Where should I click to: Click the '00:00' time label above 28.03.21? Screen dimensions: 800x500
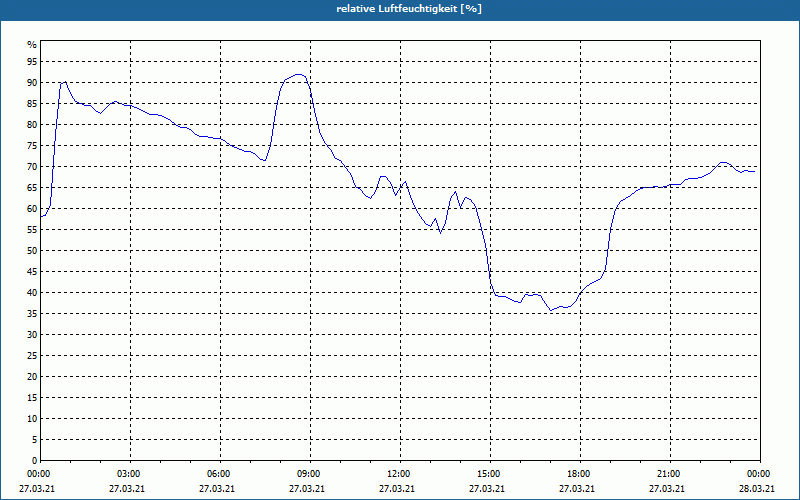coord(760,474)
